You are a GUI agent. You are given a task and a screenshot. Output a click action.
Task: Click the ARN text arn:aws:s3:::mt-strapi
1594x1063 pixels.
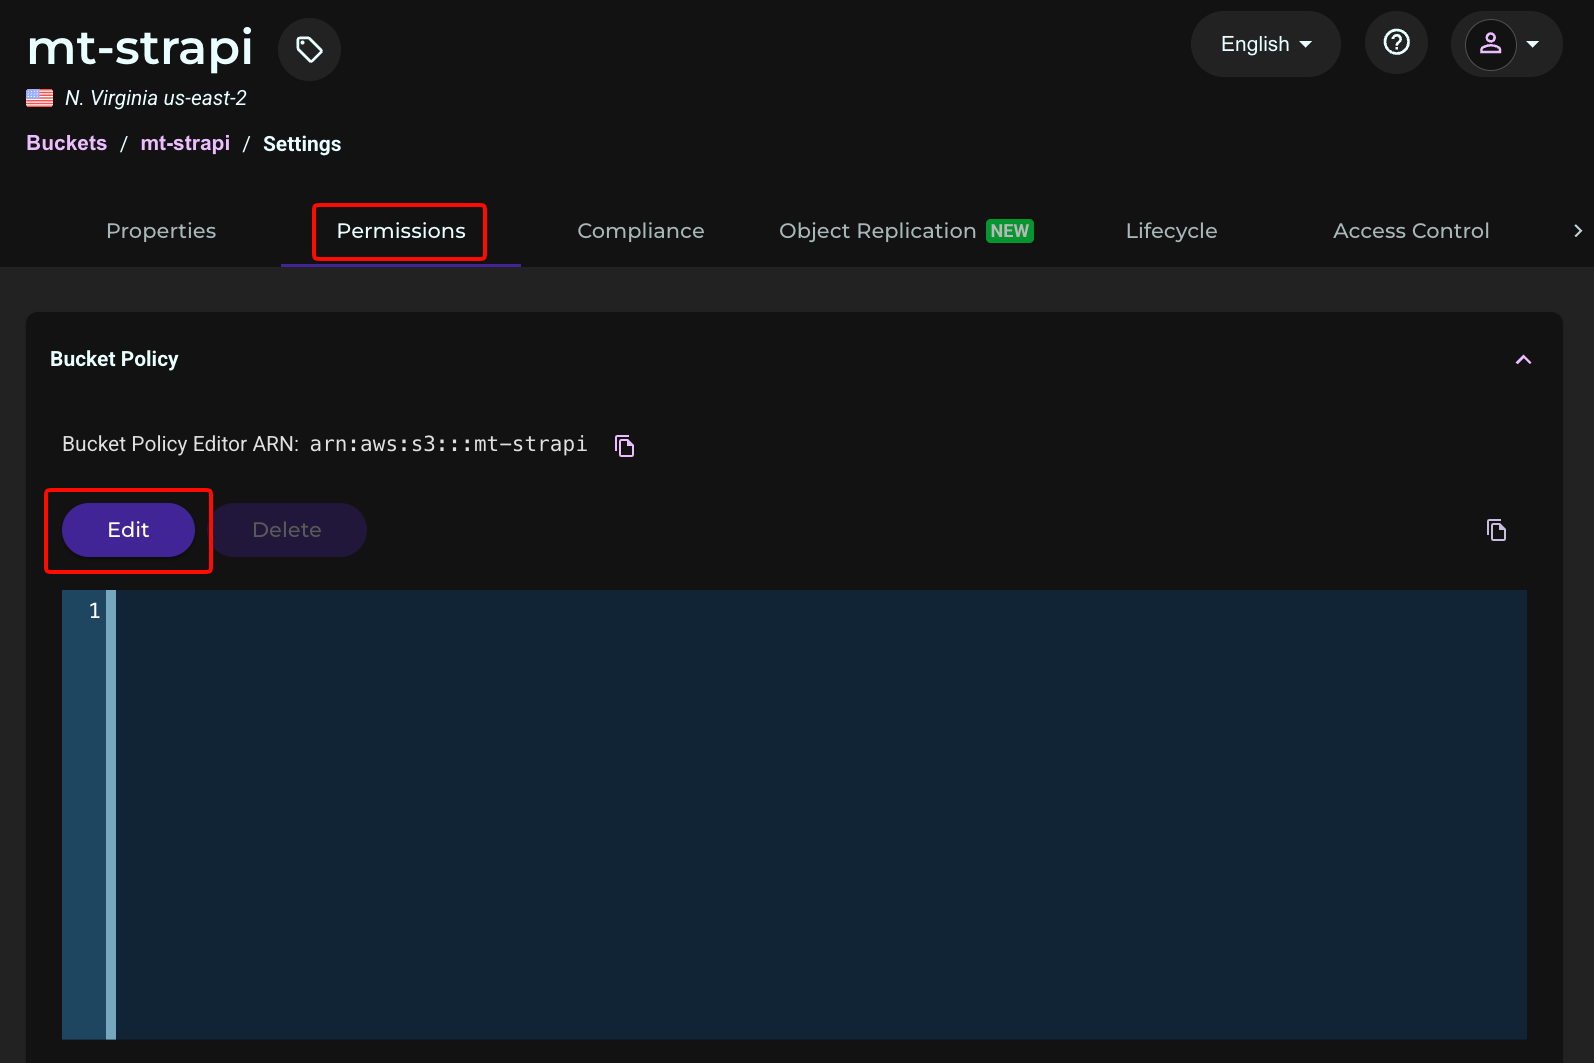pyautogui.click(x=448, y=444)
